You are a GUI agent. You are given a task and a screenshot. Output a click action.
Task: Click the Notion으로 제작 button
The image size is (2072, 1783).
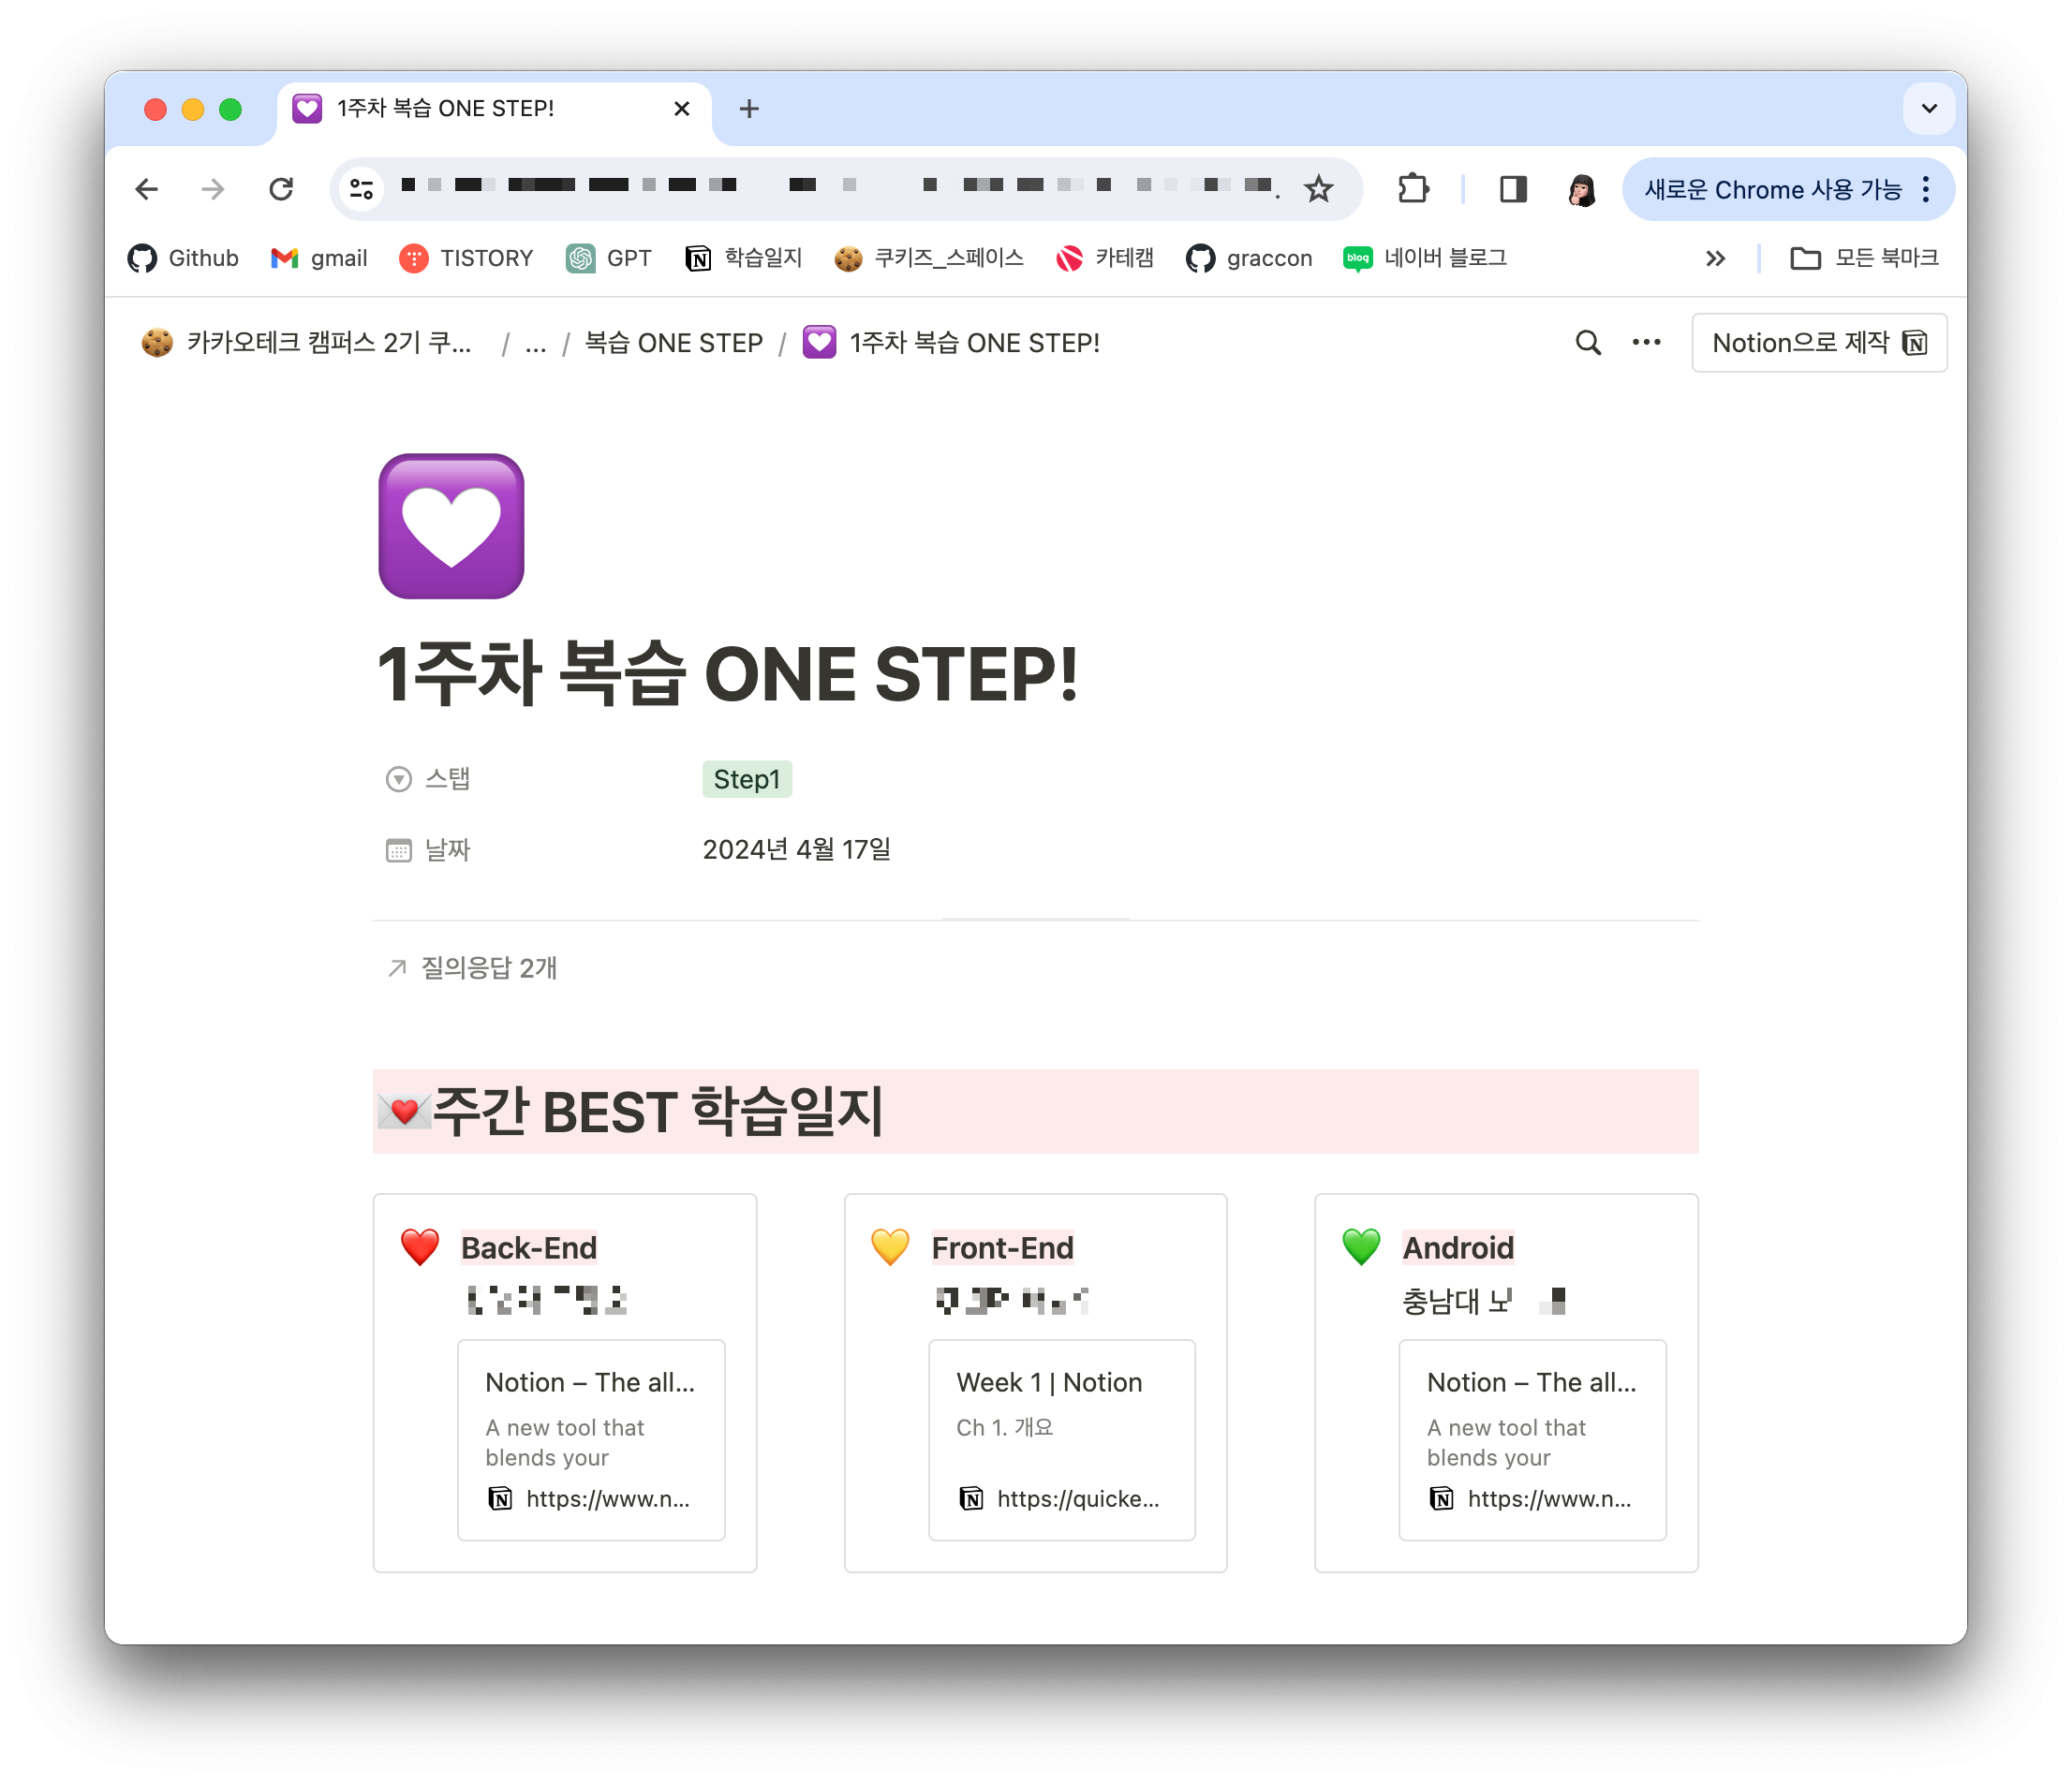(1819, 343)
